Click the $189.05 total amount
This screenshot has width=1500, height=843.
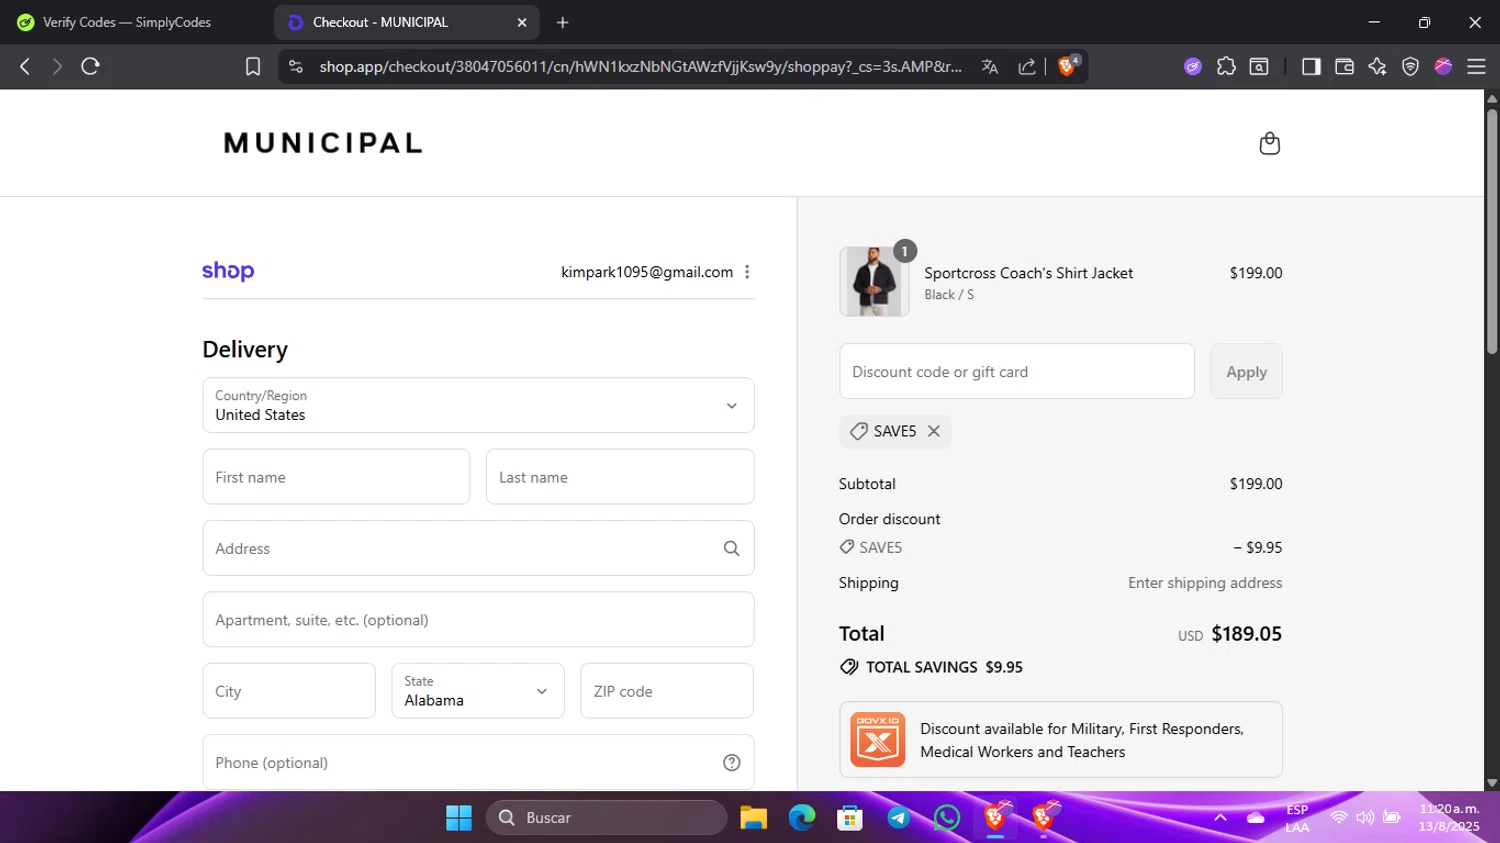pyautogui.click(x=1246, y=634)
